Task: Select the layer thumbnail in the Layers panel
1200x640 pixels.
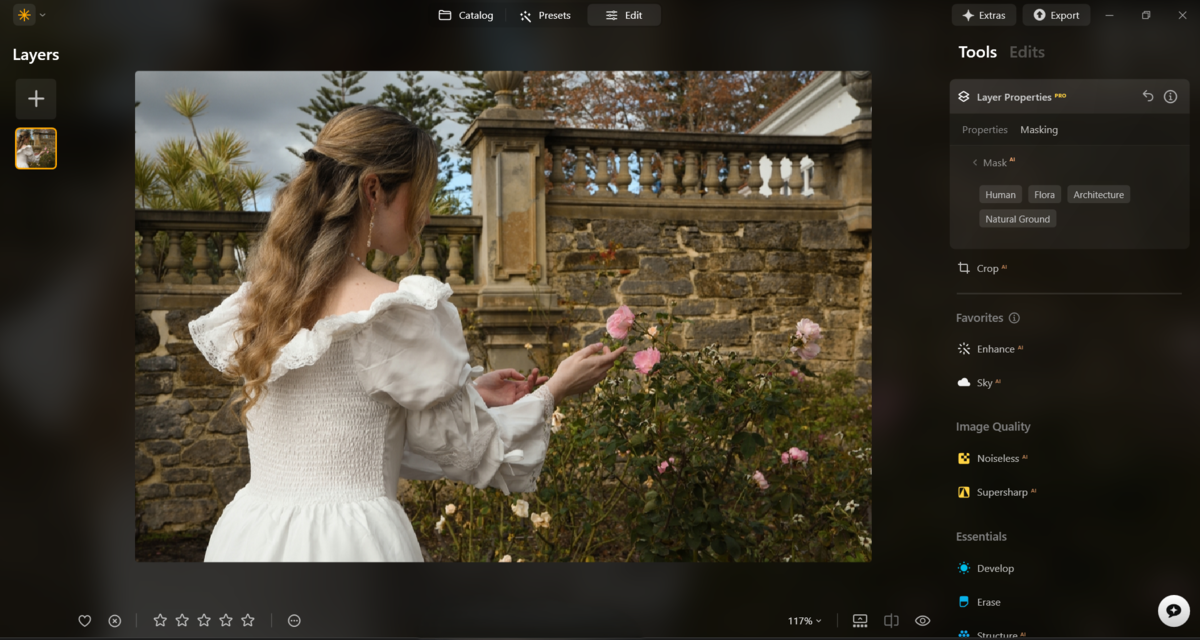Action: (x=35, y=147)
